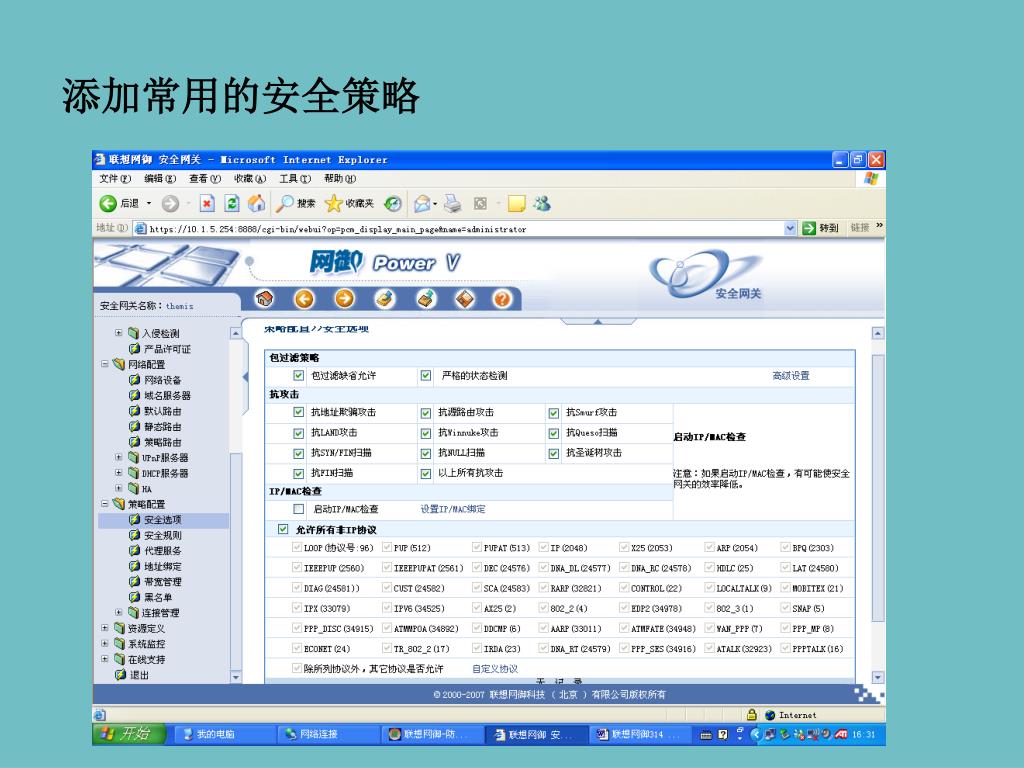The height and width of the screenshot is (768, 1024).
Task: Click the IE History icon
Action: [x=392, y=204]
